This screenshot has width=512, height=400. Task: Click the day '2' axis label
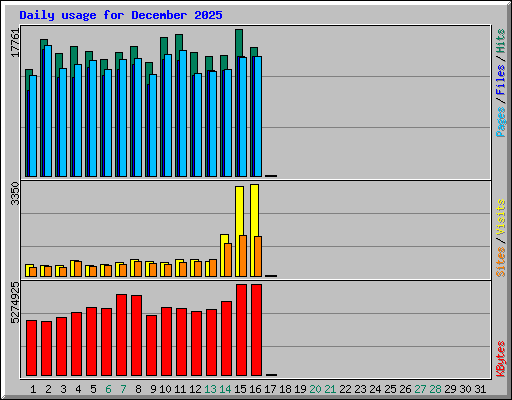48,389
